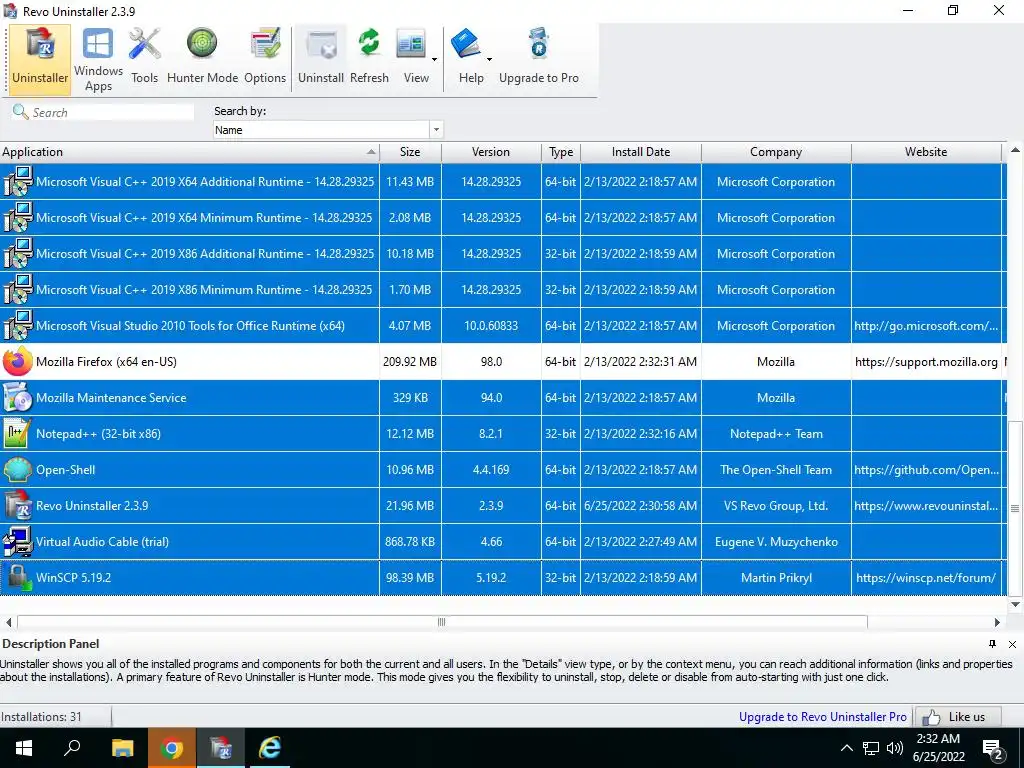Select Mozilla Maintenance Service icon
The width and height of the screenshot is (1024, 768).
(18, 398)
